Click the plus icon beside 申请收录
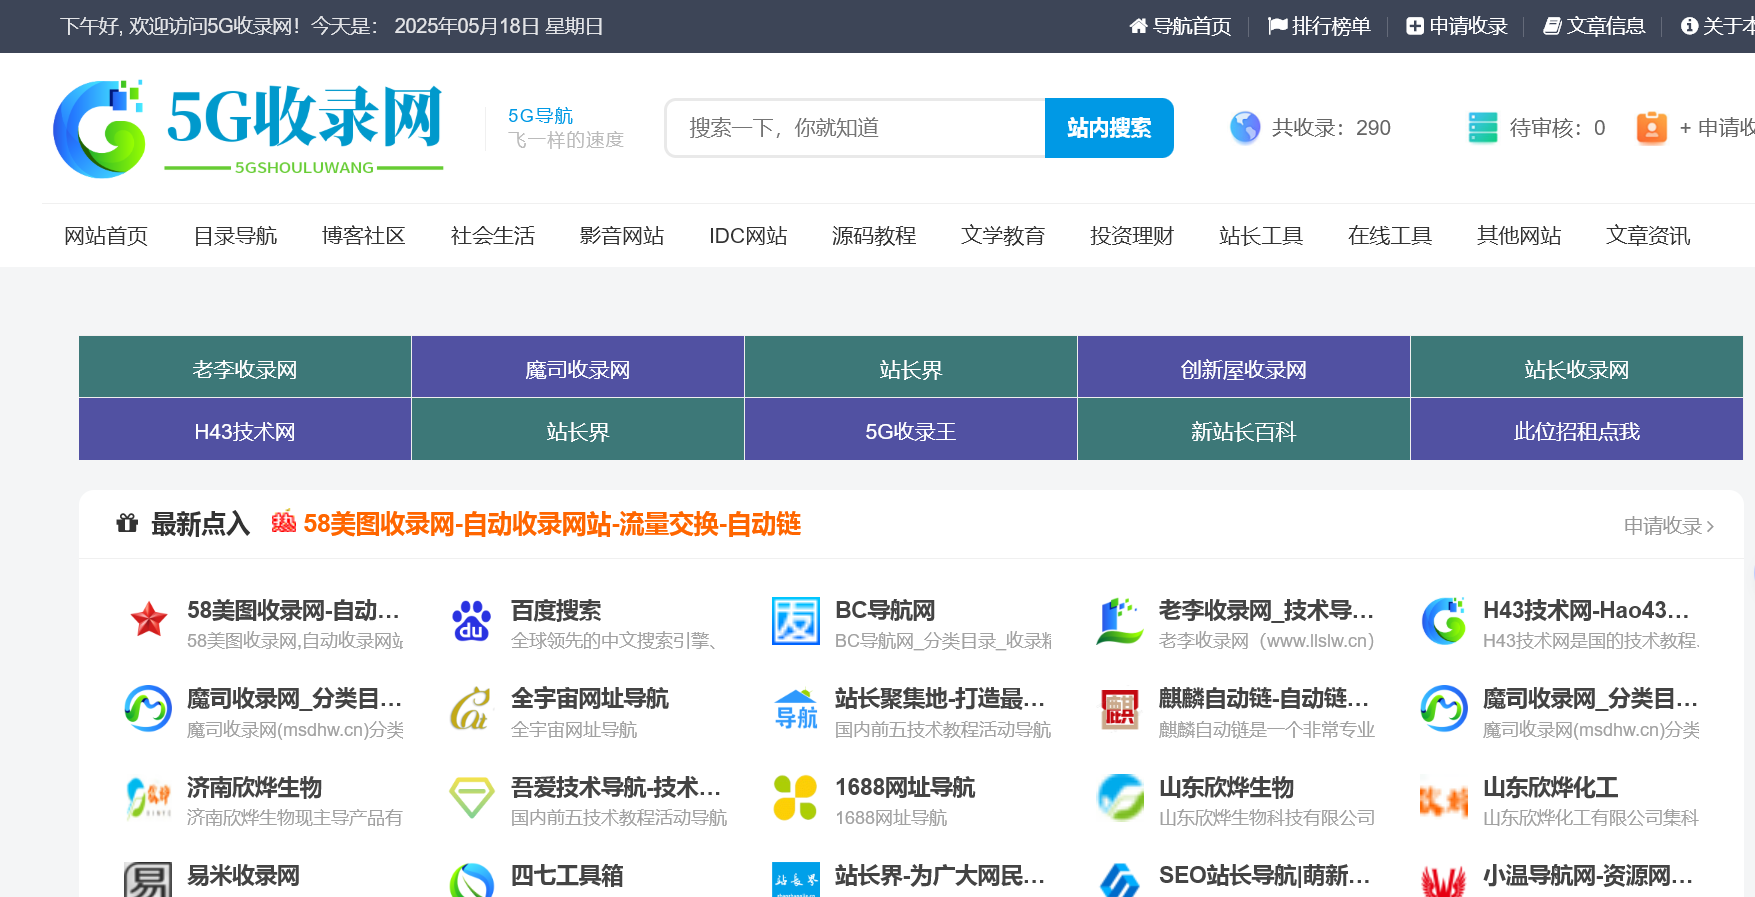The height and width of the screenshot is (897, 1755). tap(1415, 26)
